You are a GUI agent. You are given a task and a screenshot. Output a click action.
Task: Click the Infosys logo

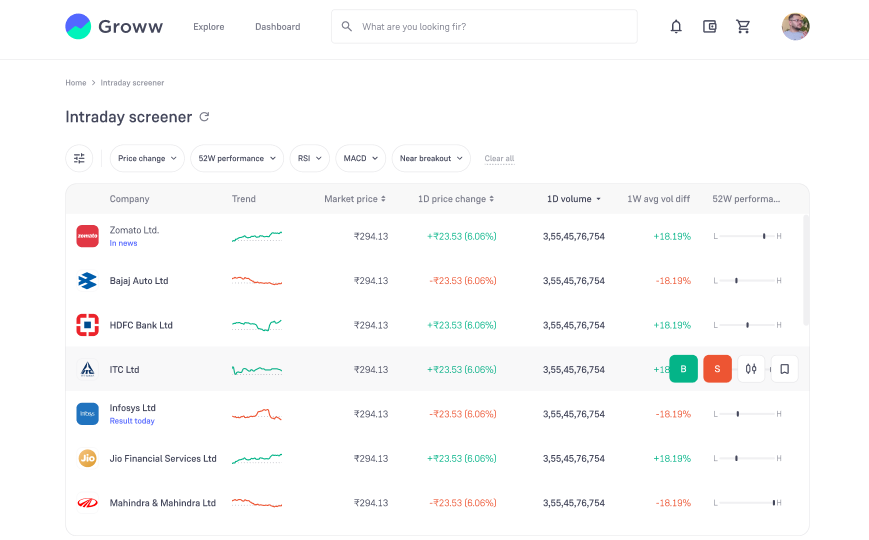click(88, 414)
